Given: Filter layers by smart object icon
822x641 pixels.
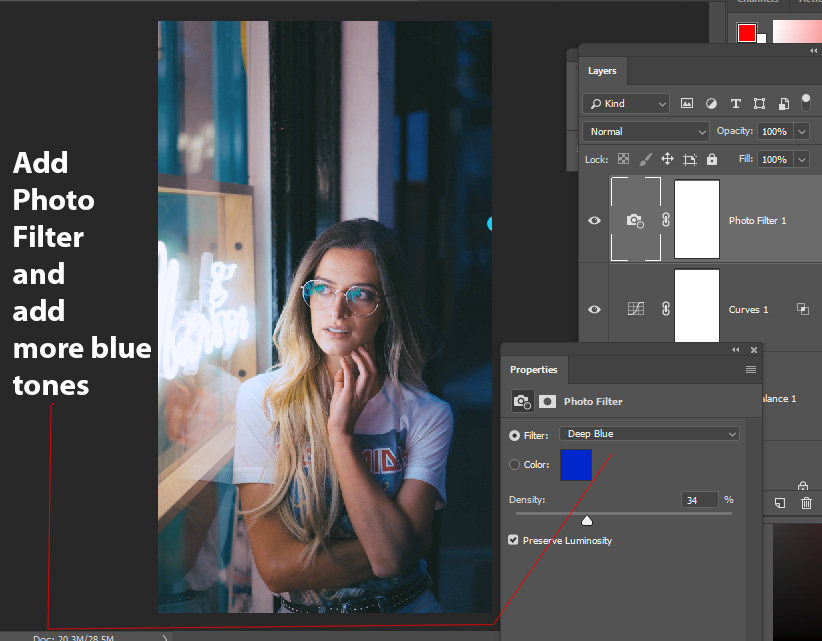Looking at the screenshot, I should (784, 103).
